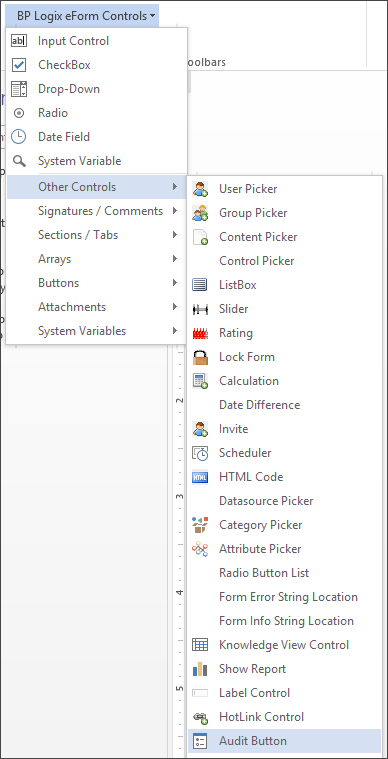Click the CheckBox text label
The image size is (388, 759).
click(x=64, y=65)
